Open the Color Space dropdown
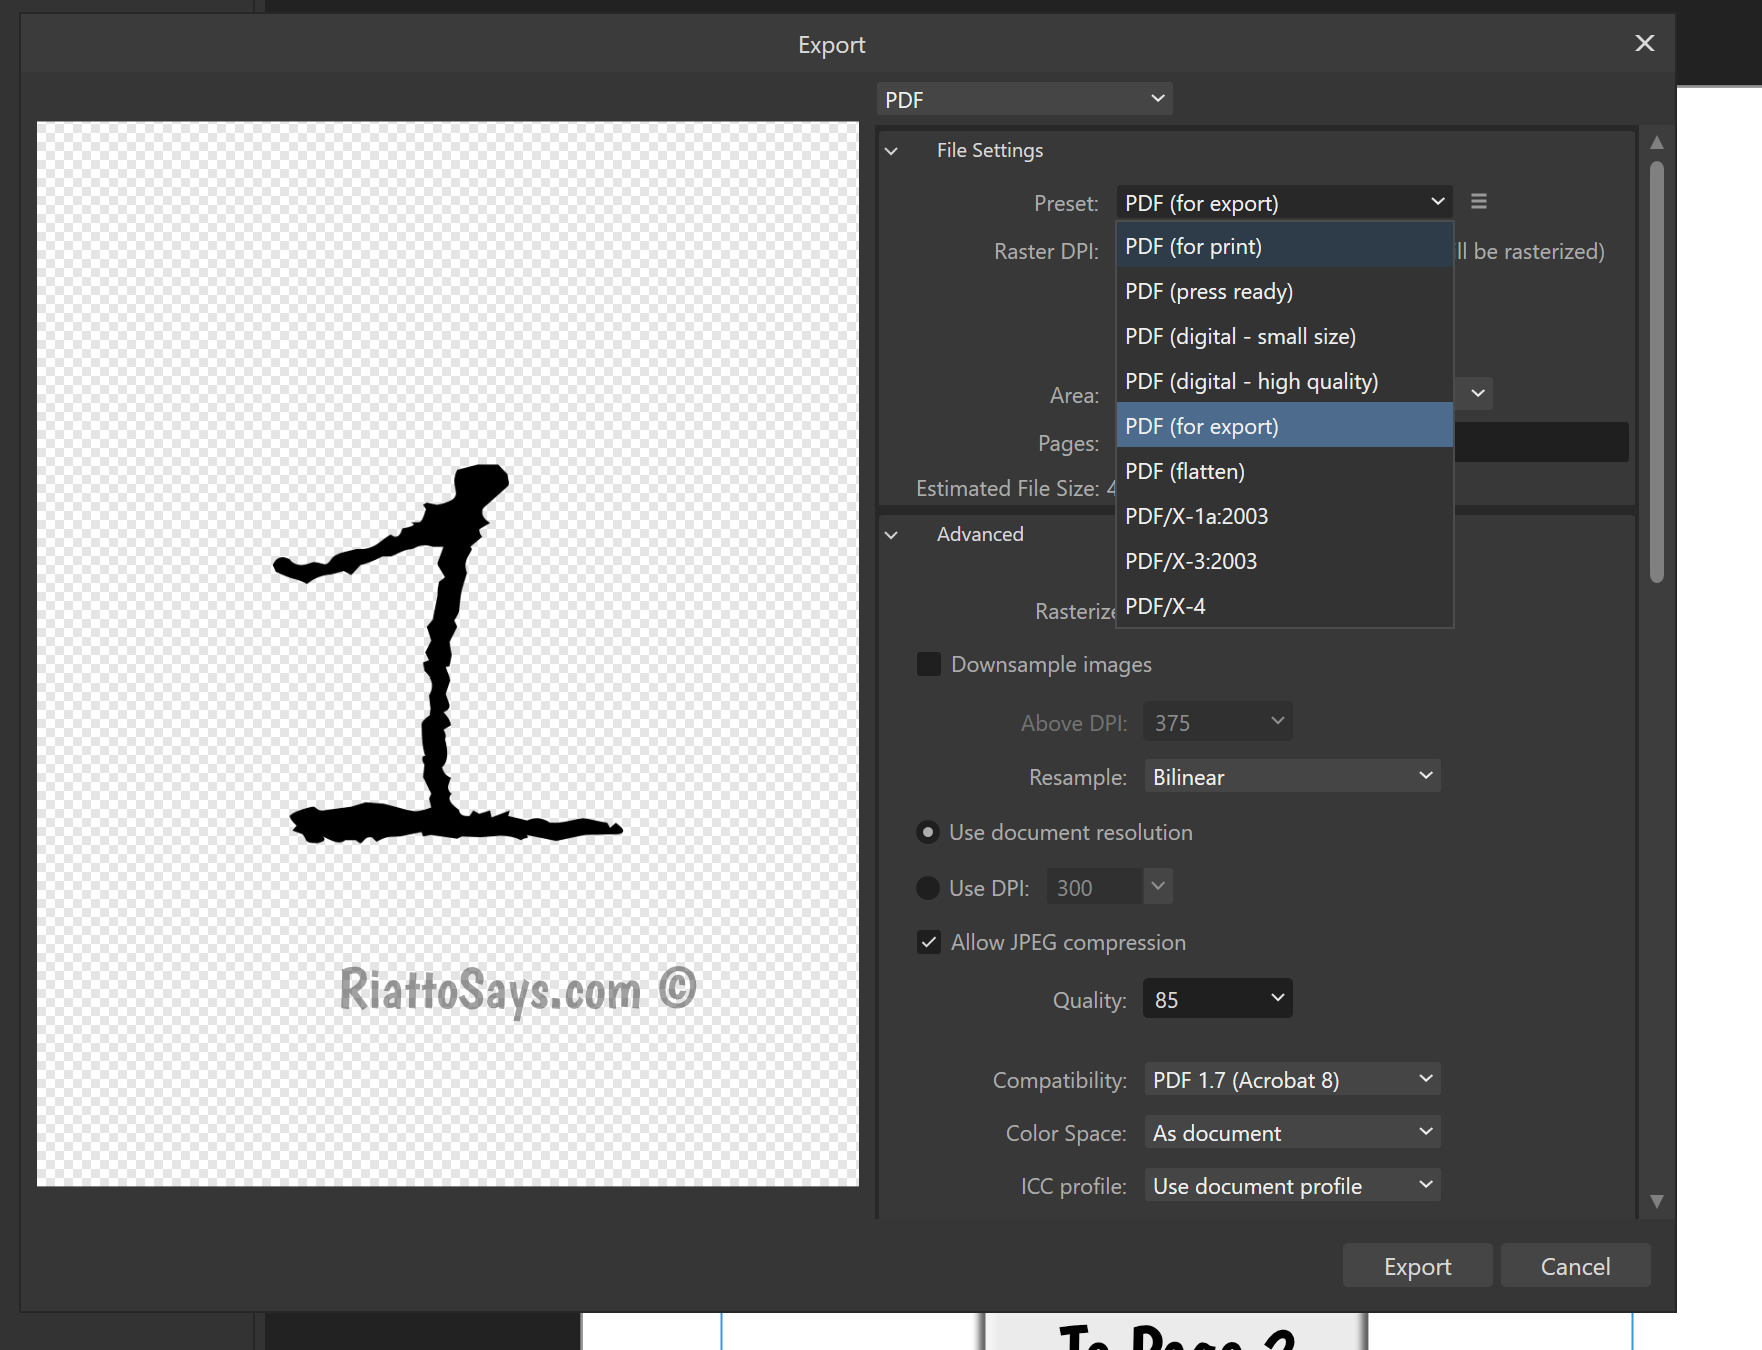Image resolution: width=1762 pixels, height=1350 pixels. (1292, 1133)
